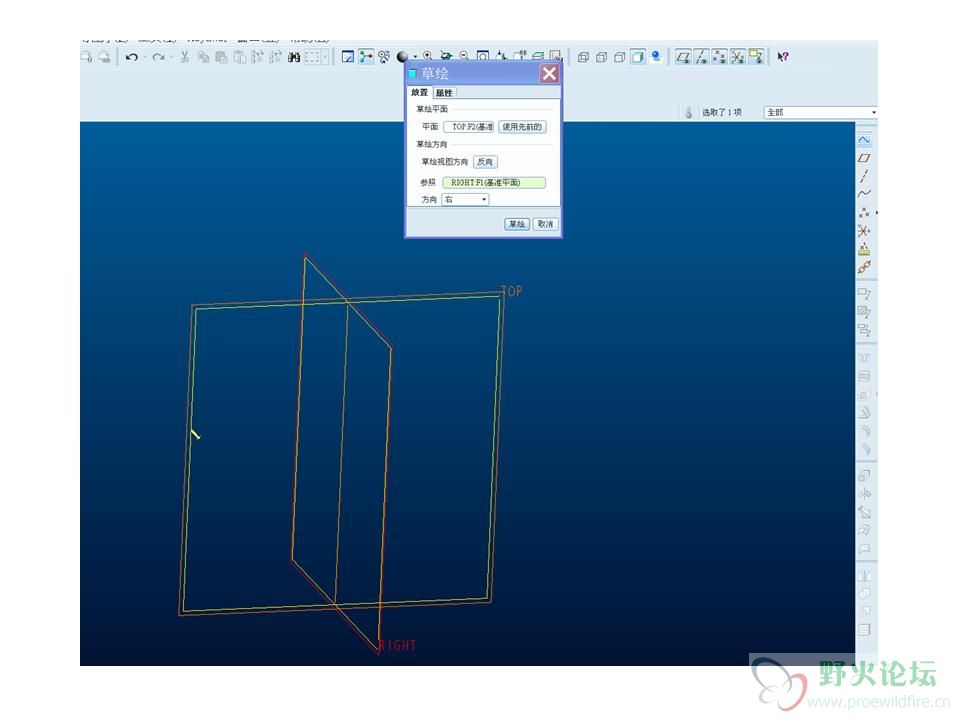Open the 方向 orientation dropdown
960x720 pixels.
465,200
